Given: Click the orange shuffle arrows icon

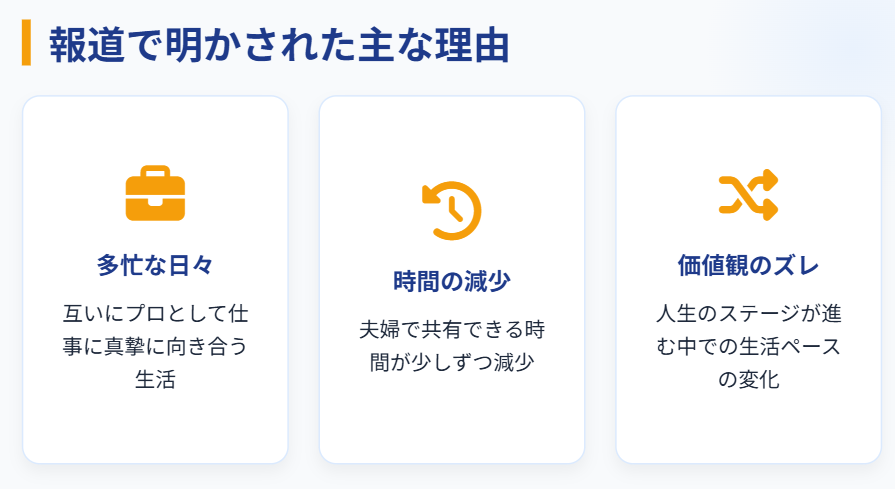Looking at the screenshot, I should pos(748,194).
